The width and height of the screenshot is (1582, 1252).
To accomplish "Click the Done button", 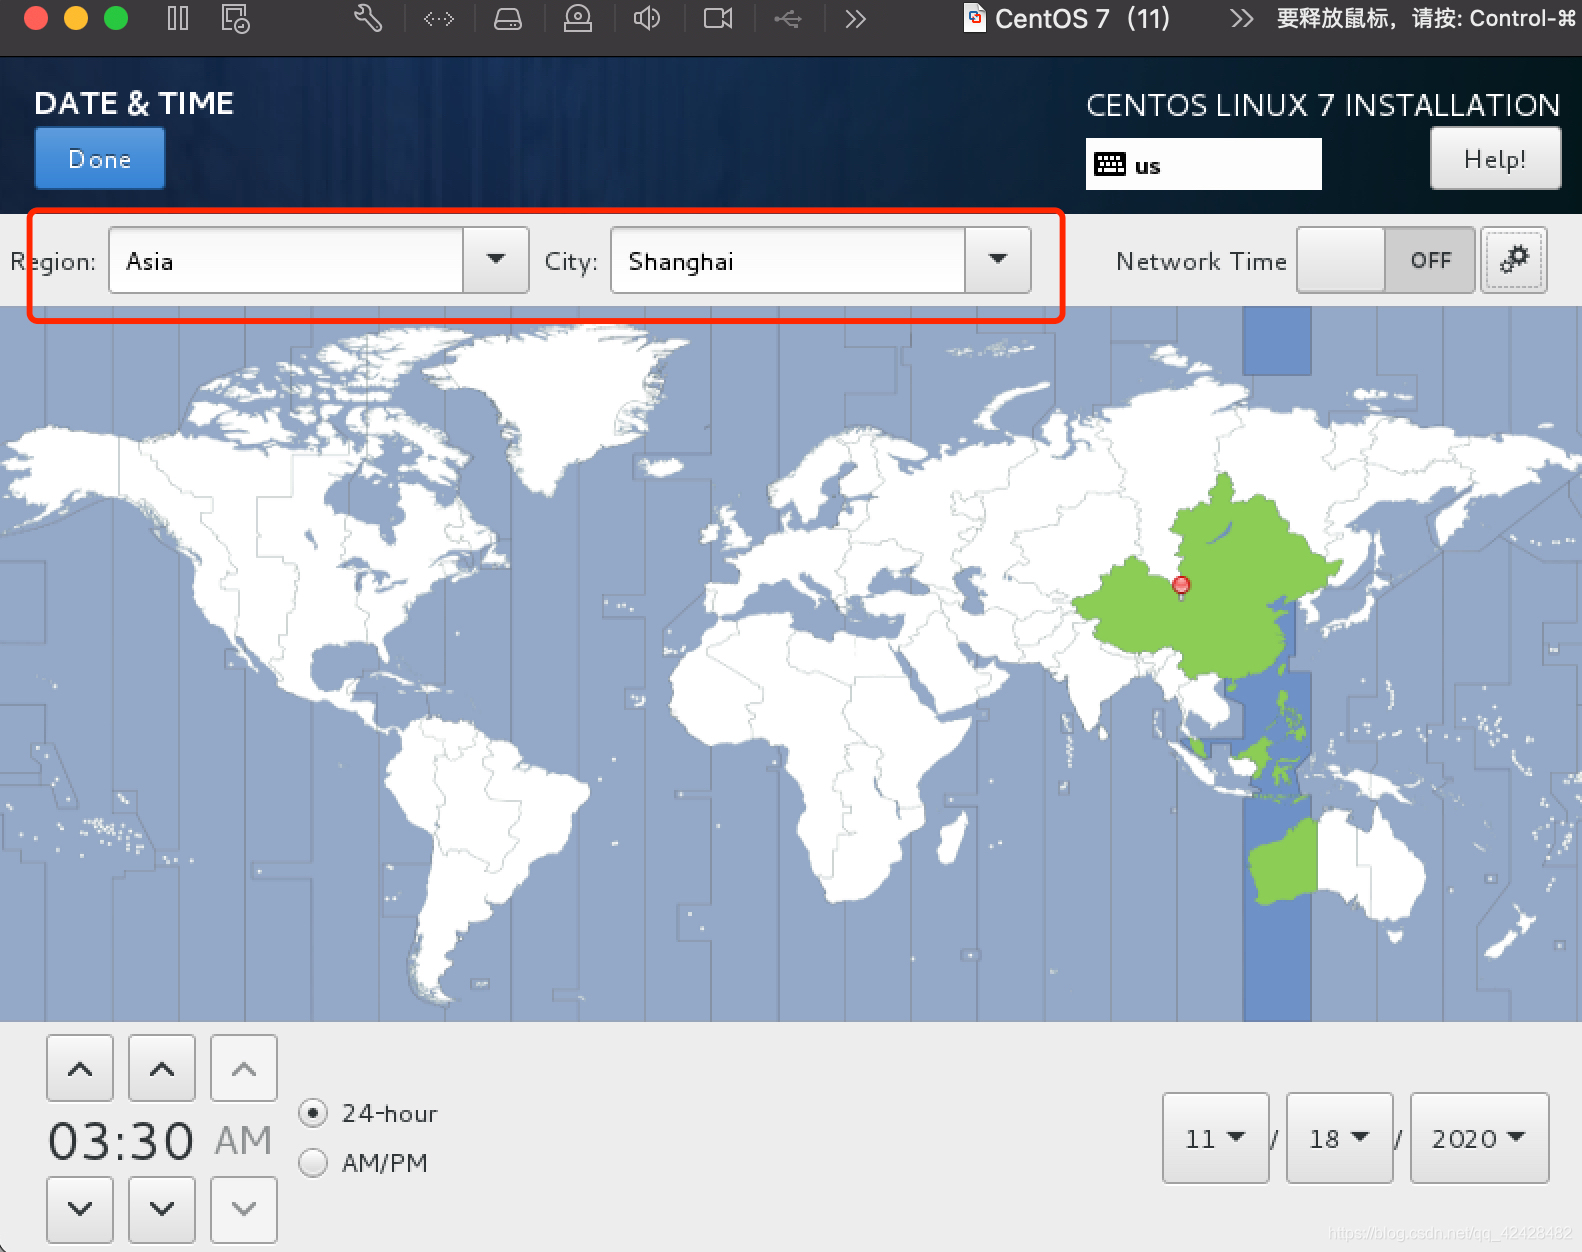I will coord(100,159).
